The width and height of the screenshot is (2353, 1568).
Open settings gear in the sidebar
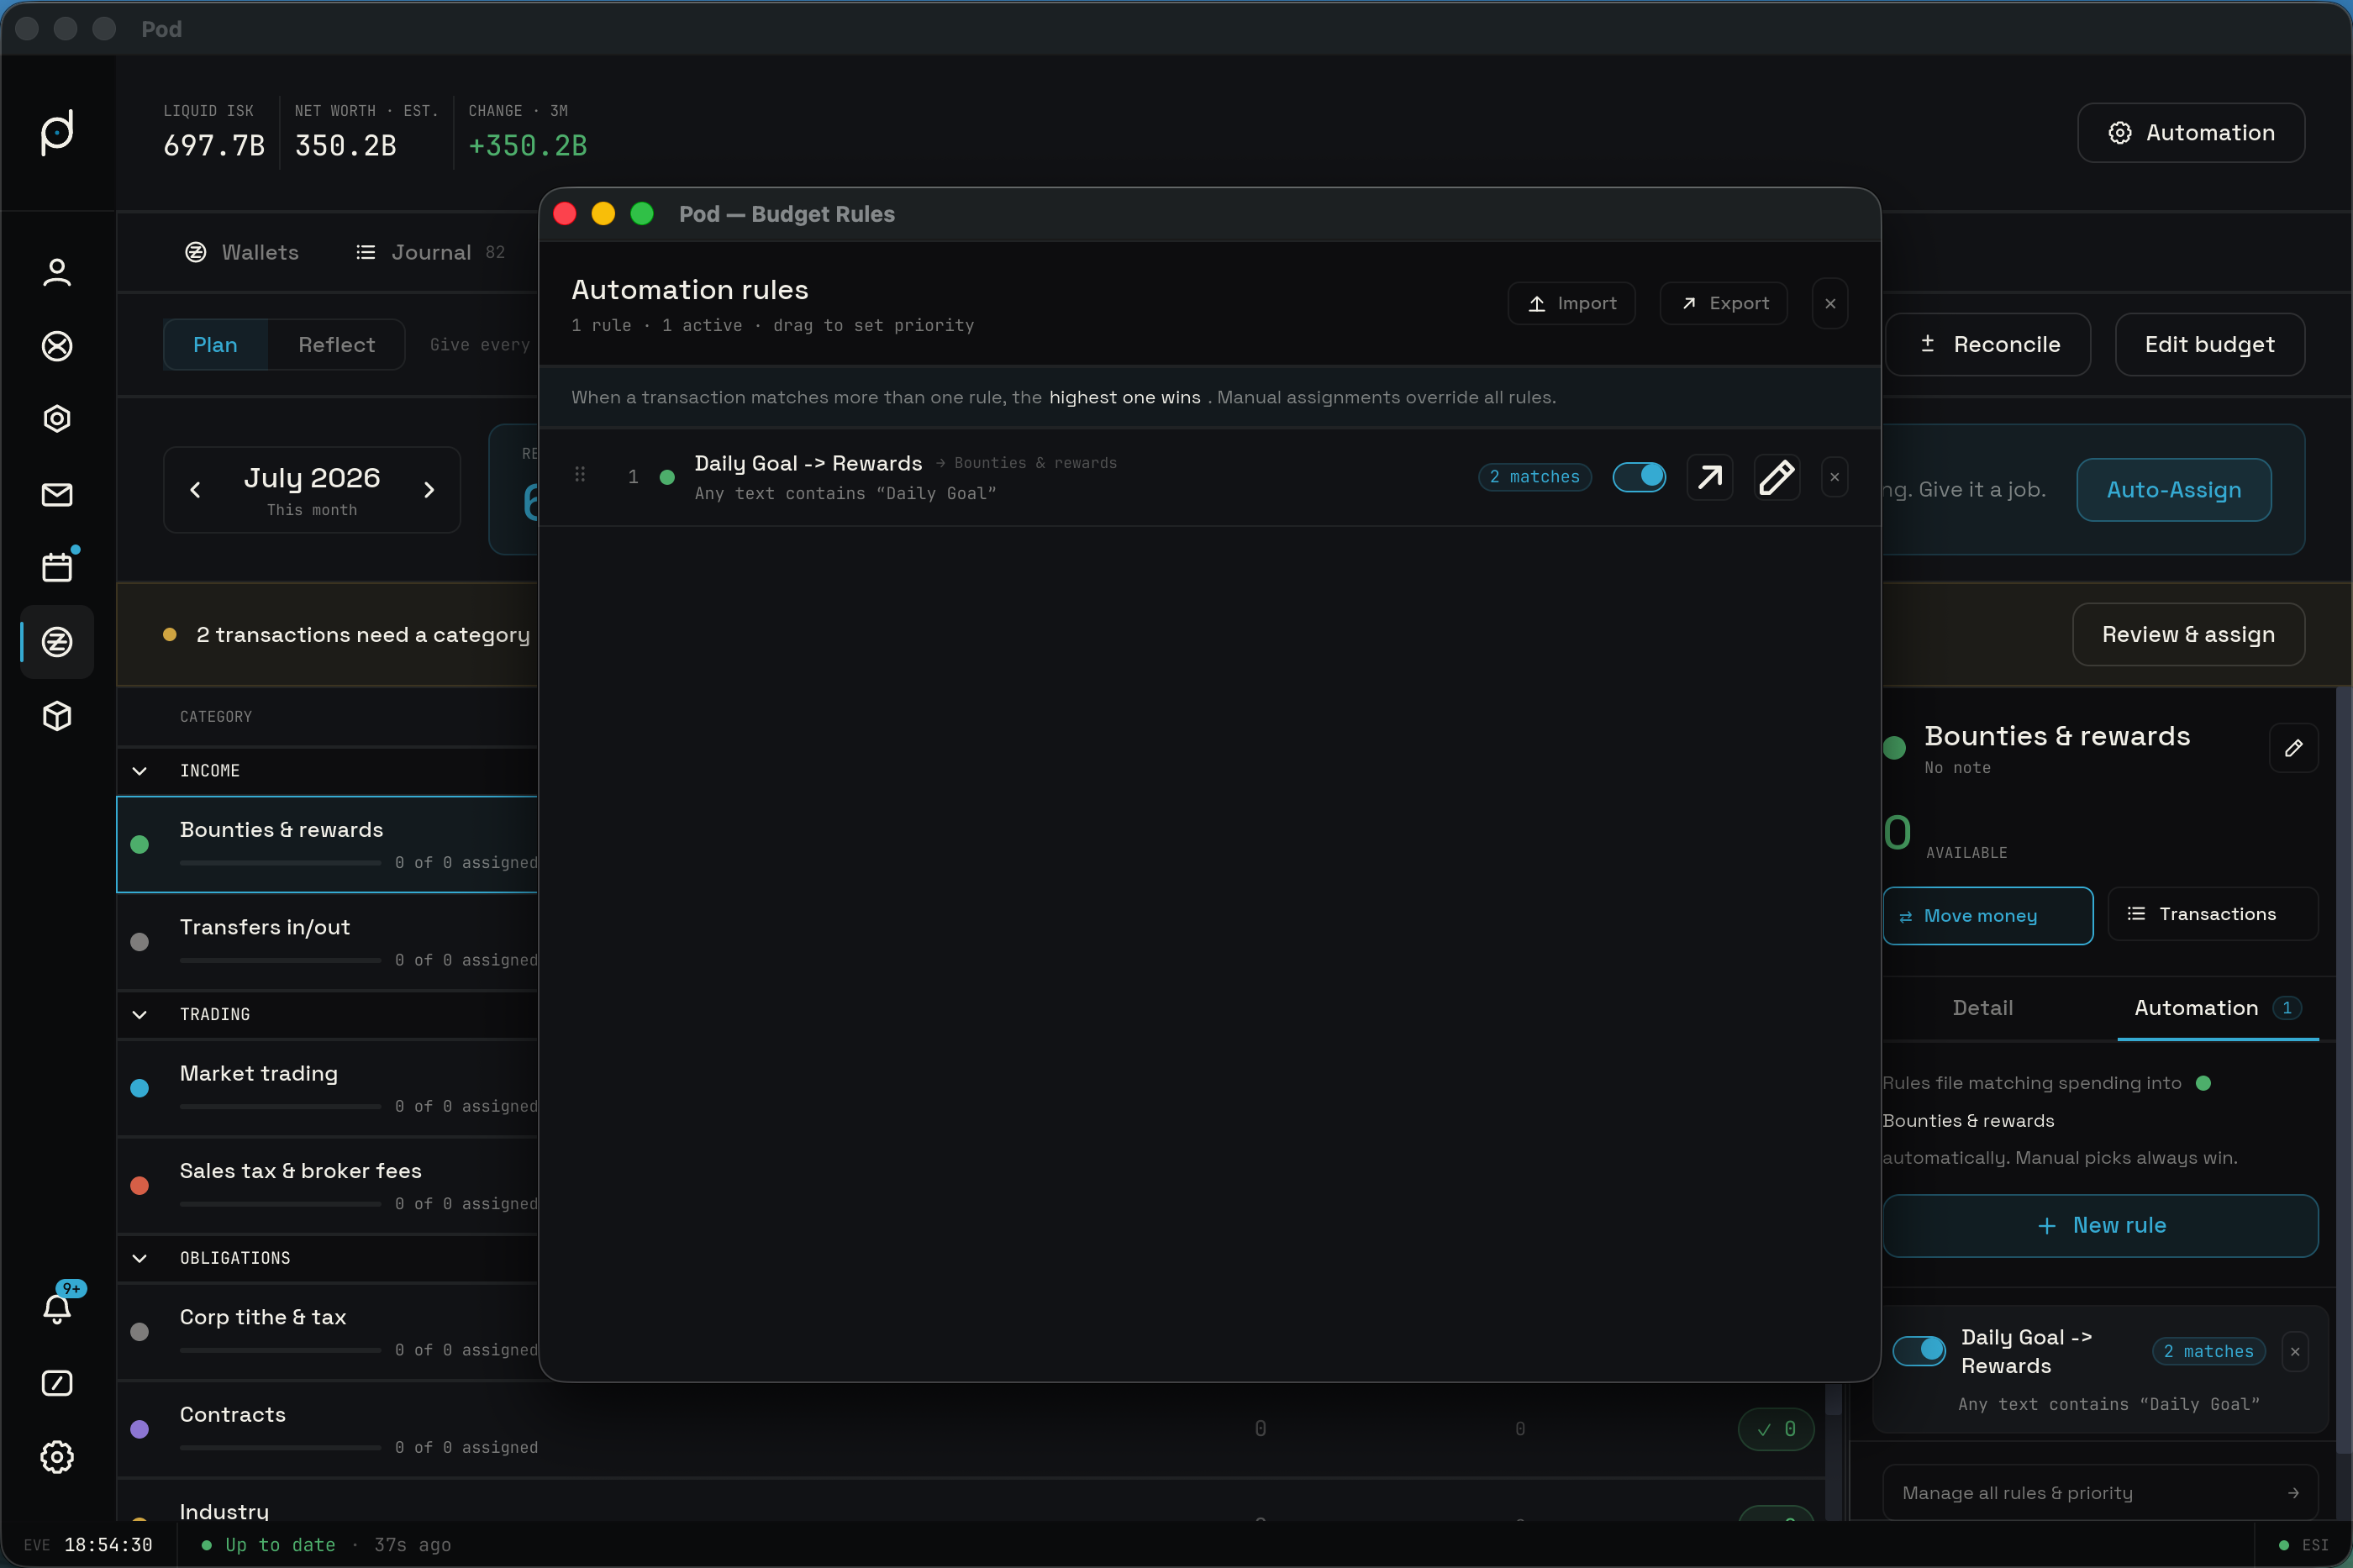click(x=57, y=1457)
